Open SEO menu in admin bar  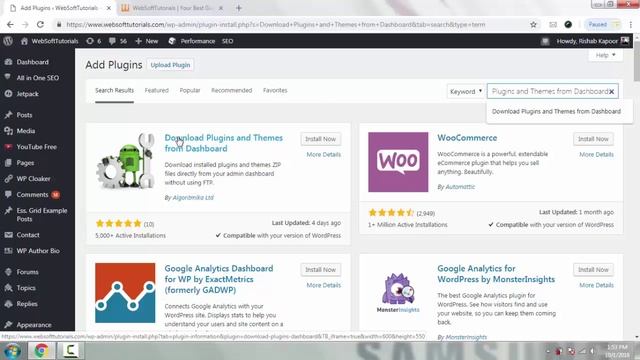coord(227,41)
